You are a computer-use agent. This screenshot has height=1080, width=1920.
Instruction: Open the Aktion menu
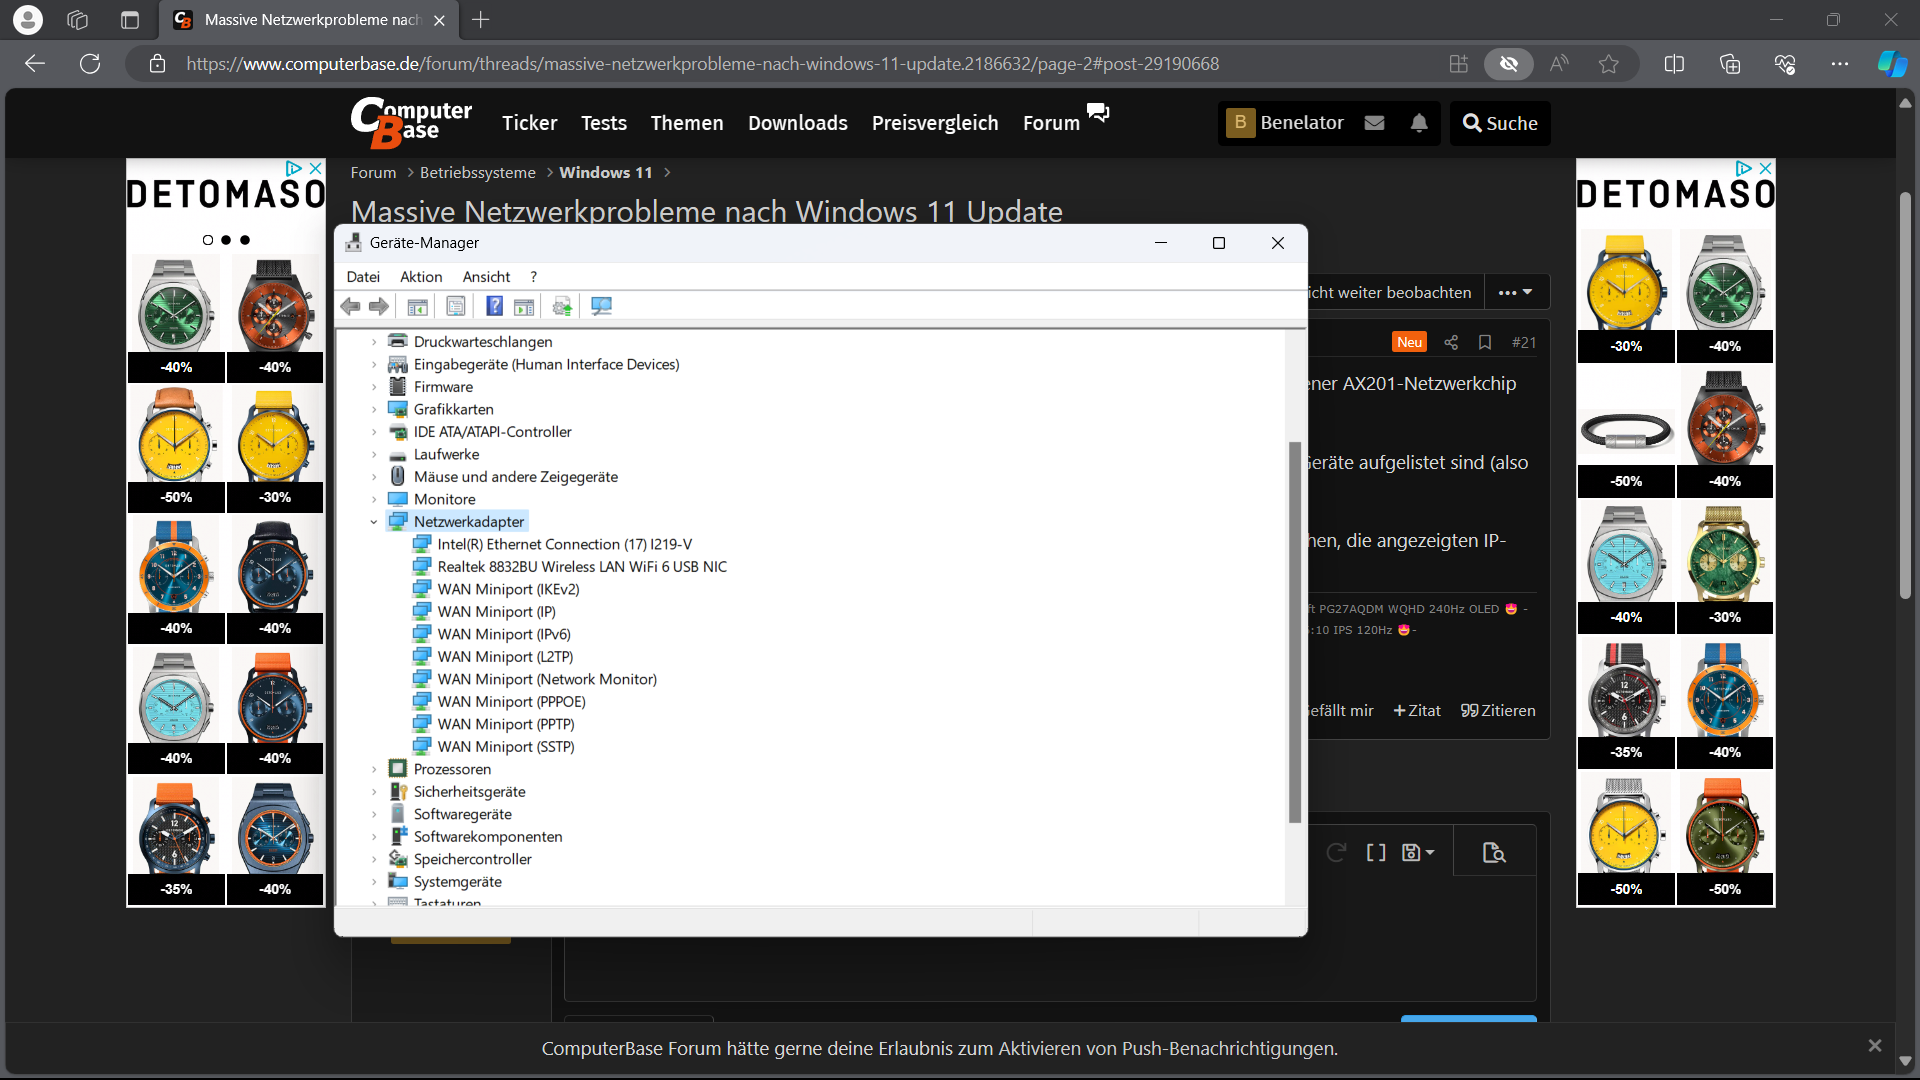pos(420,277)
